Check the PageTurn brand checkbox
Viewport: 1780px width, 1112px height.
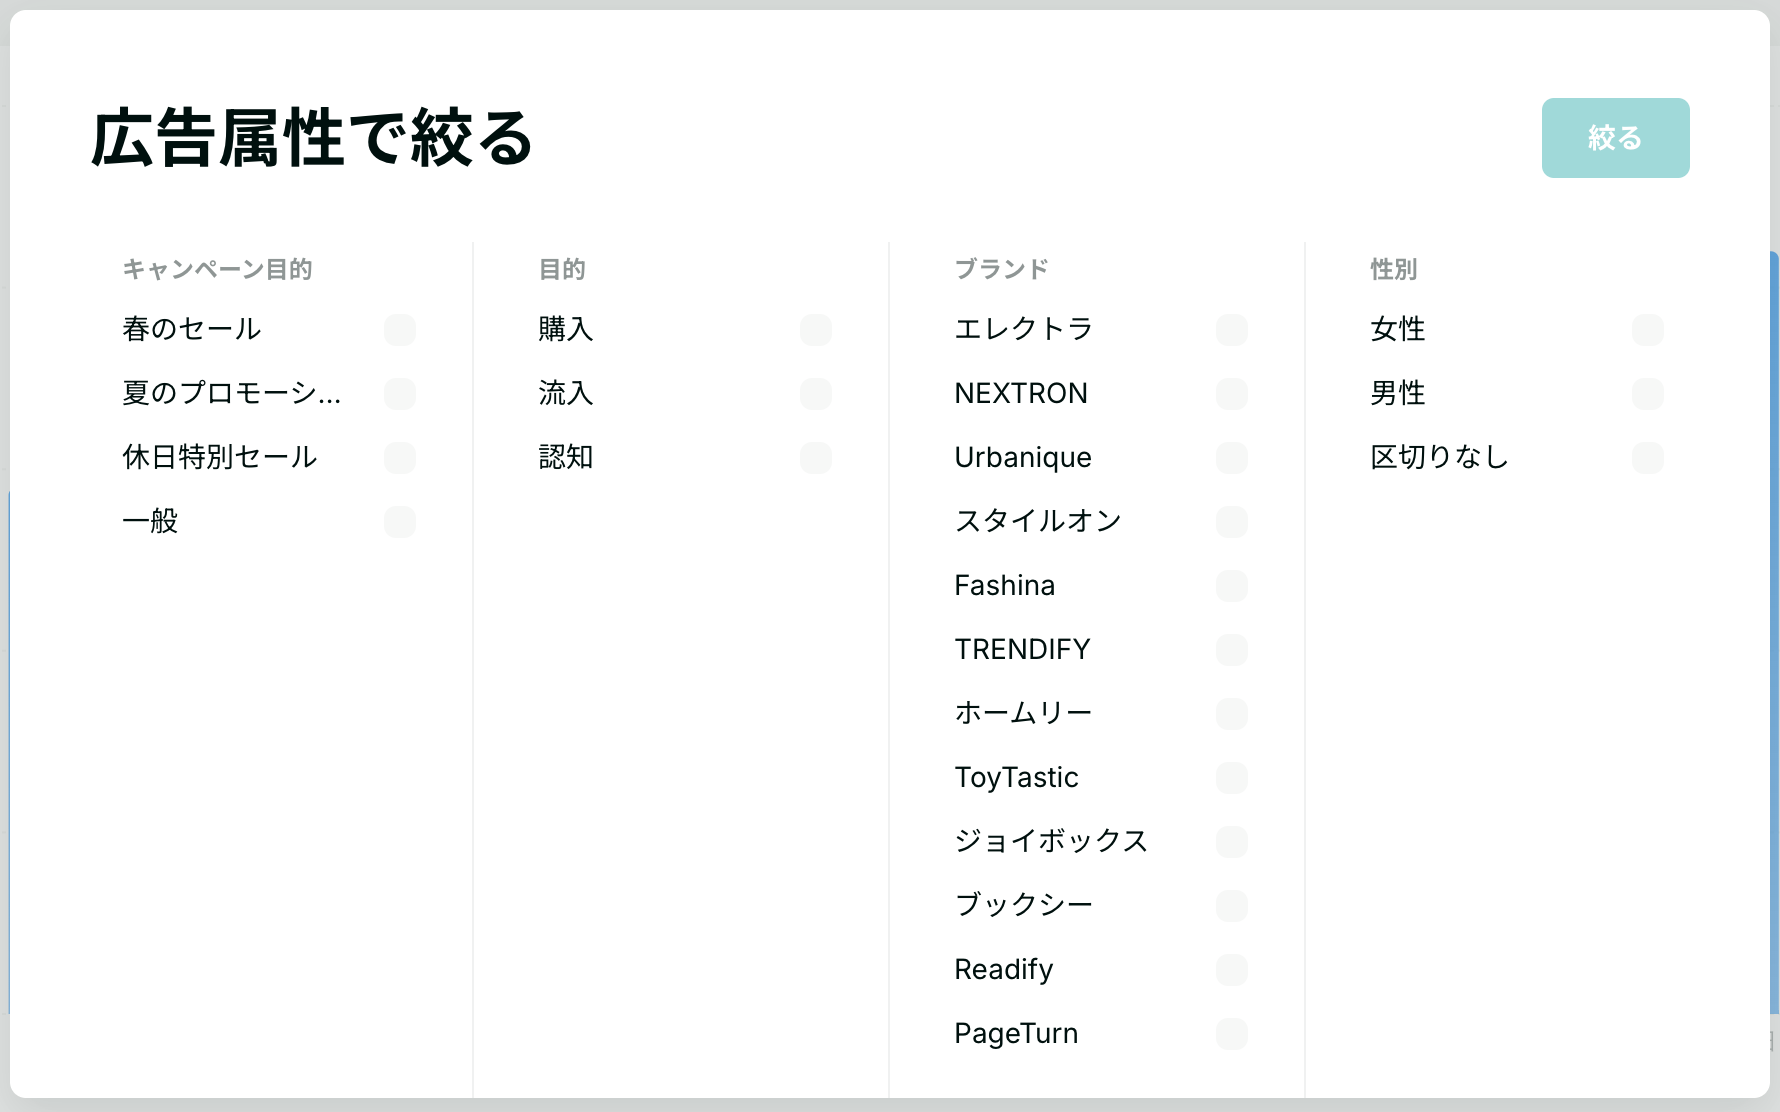pos(1232,1034)
